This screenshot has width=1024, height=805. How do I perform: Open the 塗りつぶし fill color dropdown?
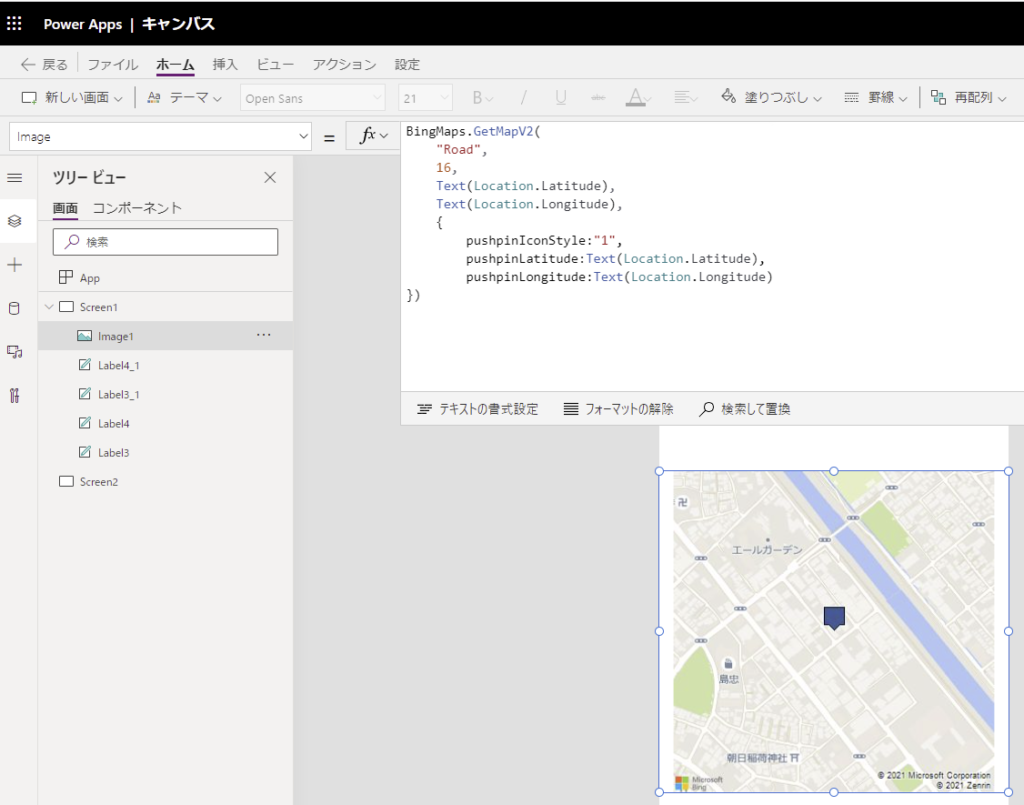tap(771, 98)
